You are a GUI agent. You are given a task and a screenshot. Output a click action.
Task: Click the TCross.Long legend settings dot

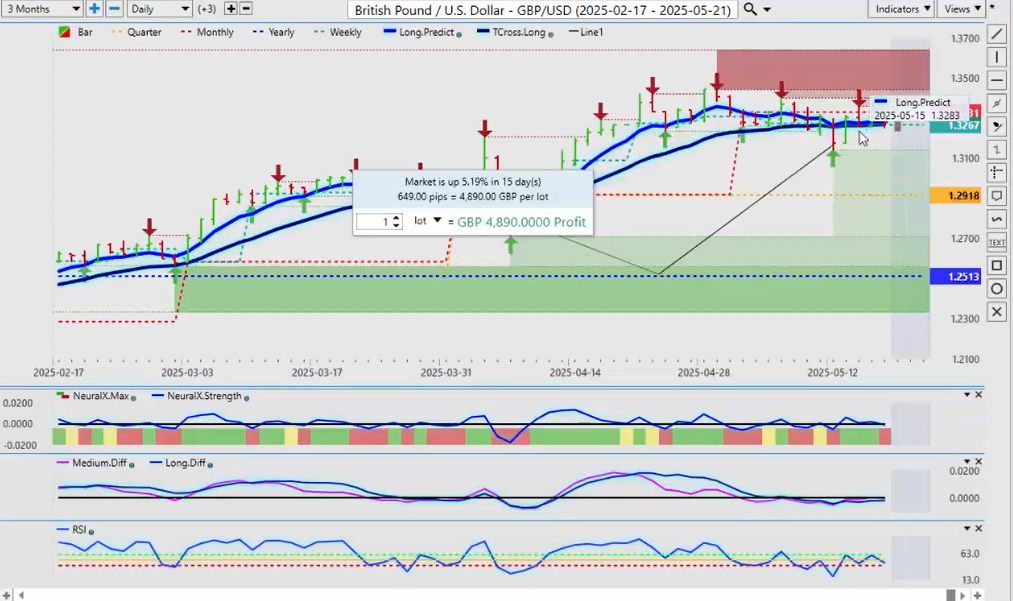[551, 34]
